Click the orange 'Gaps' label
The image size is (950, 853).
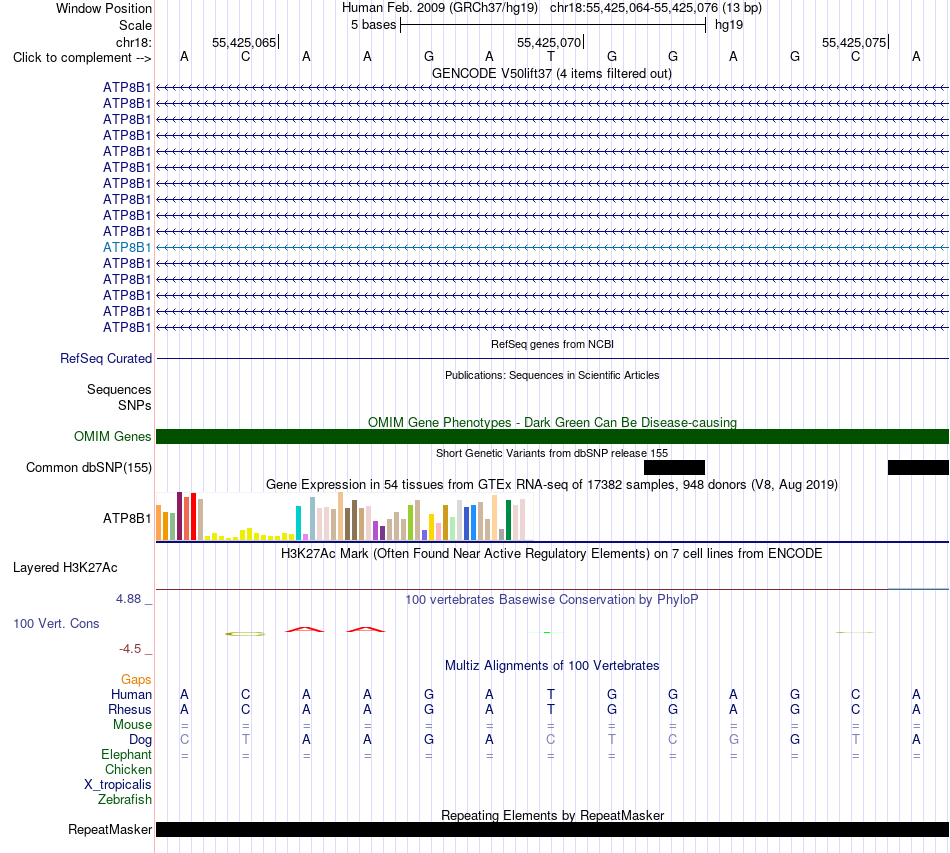coord(136,680)
